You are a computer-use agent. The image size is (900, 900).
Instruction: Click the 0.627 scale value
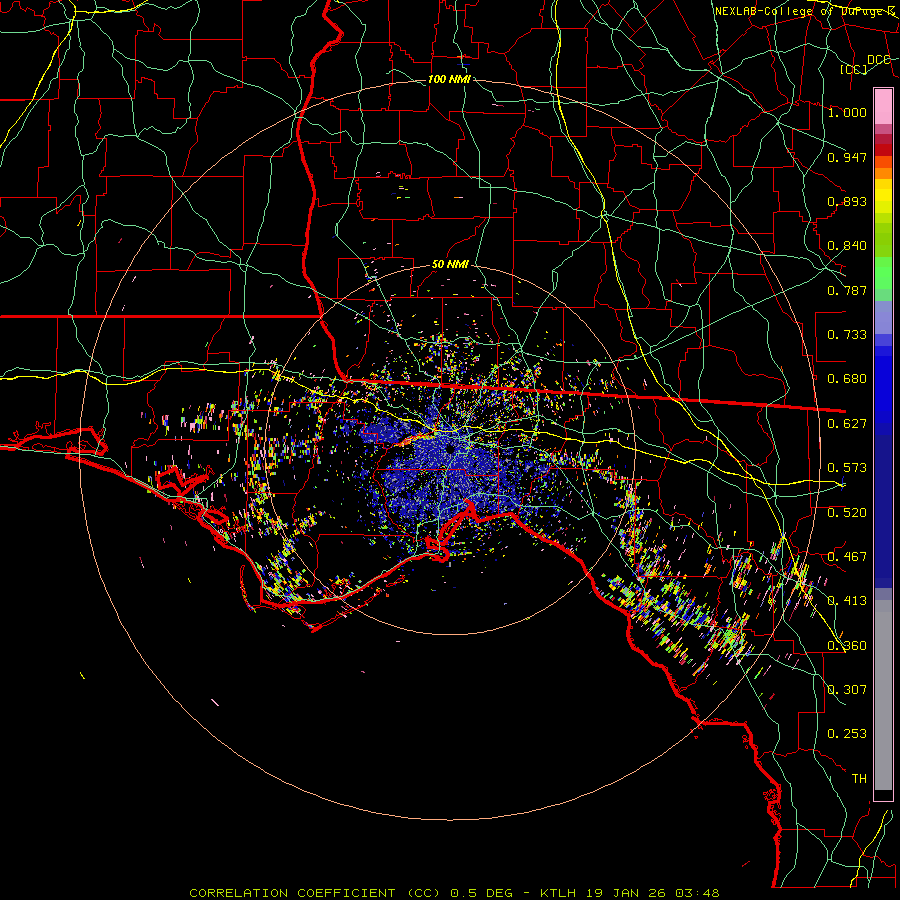point(847,424)
